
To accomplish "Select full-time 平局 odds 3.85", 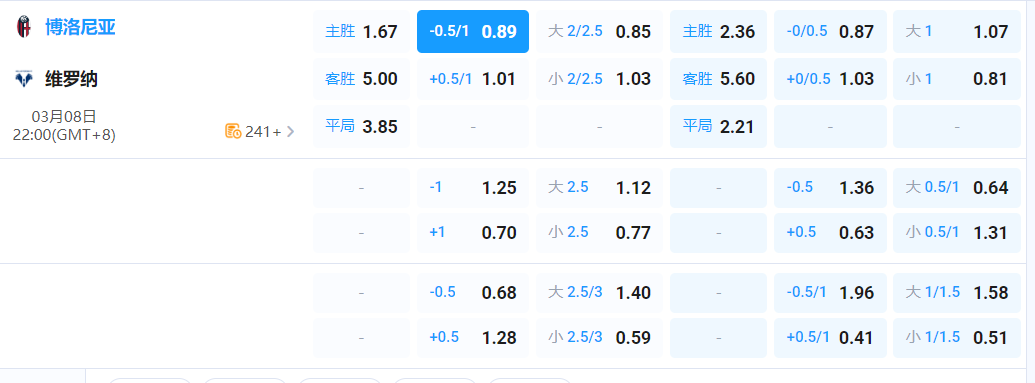I will [361, 126].
